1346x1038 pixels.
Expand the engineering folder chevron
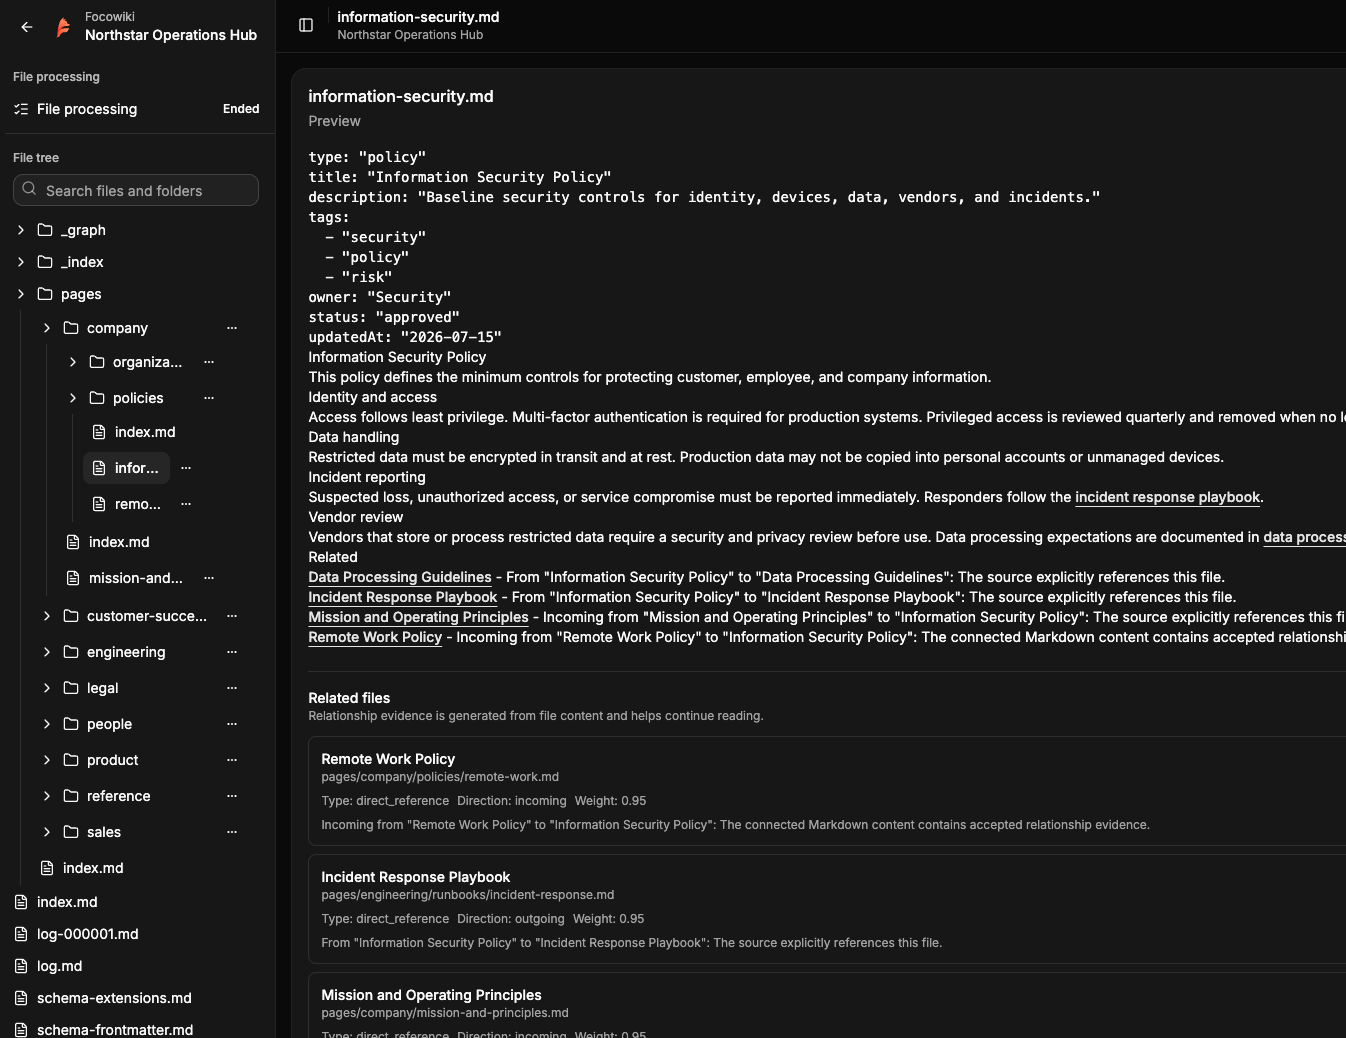coord(47,652)
